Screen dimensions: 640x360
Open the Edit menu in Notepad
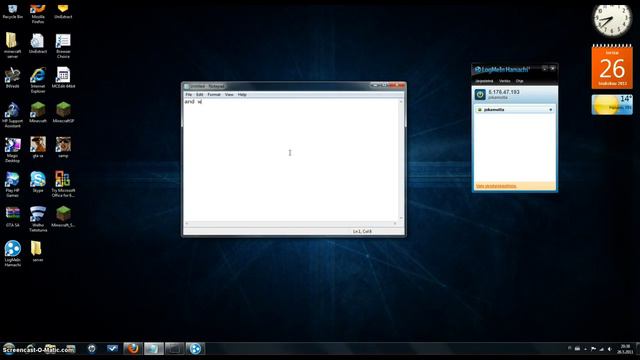coord(200,95)
